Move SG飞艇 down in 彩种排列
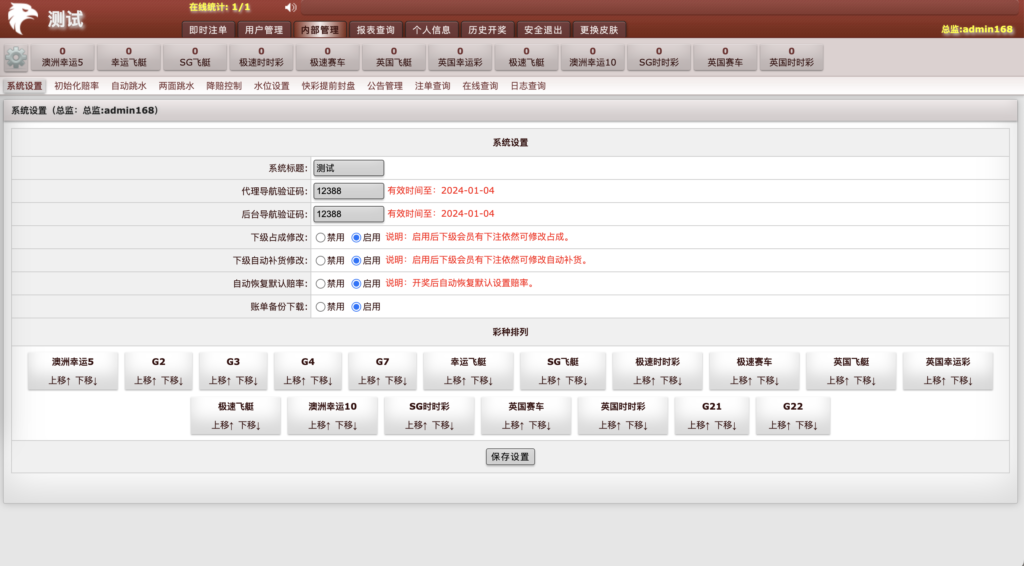Image resolution: width=1024 pixels, height=566 pixels. click(577, 380)
